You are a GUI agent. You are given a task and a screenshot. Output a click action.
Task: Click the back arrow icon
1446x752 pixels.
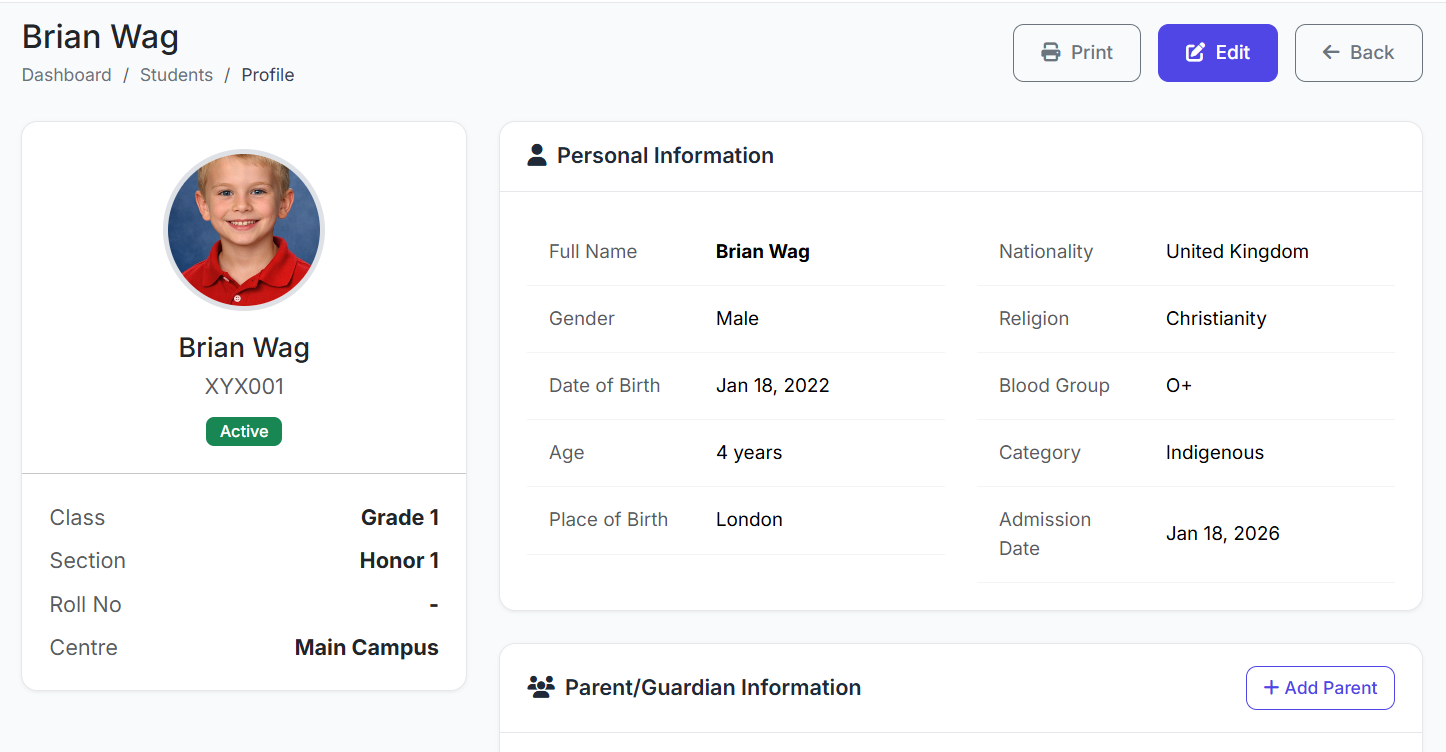click(1331, 53)
